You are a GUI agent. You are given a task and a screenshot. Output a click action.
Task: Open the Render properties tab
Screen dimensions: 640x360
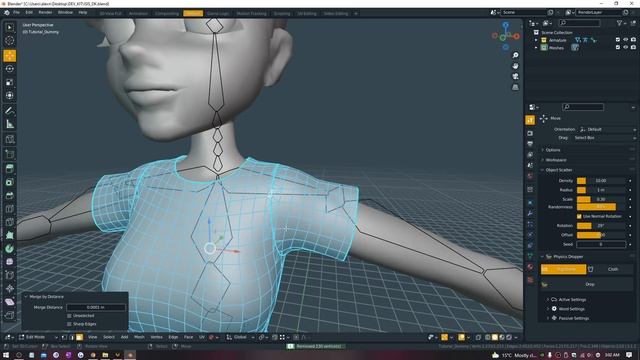(530, 133)
